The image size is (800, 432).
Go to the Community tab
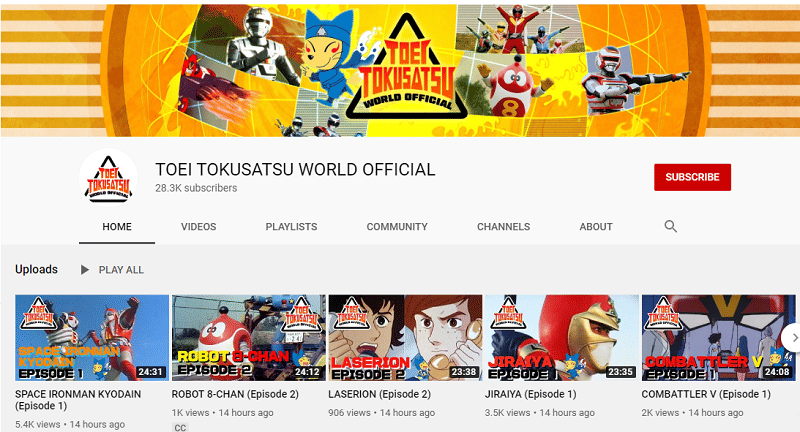[x=397, y=227]
